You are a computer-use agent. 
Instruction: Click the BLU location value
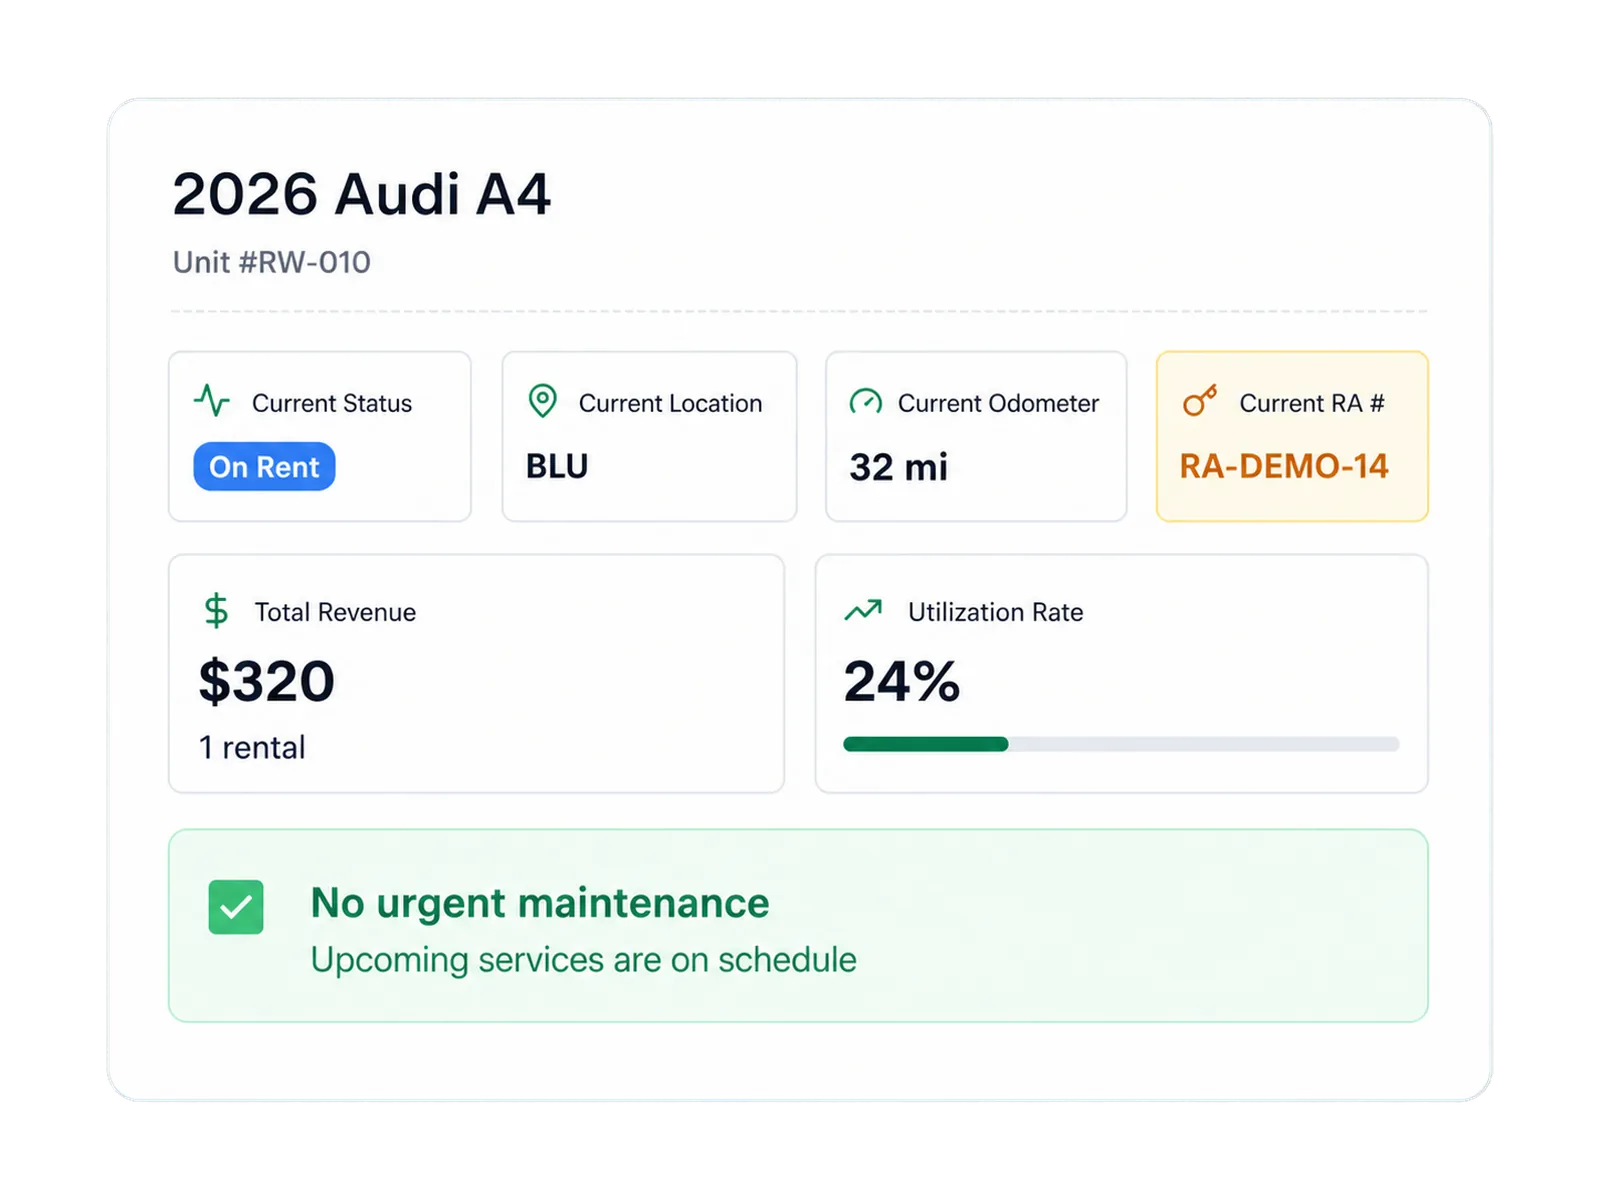tap(557, 466)
